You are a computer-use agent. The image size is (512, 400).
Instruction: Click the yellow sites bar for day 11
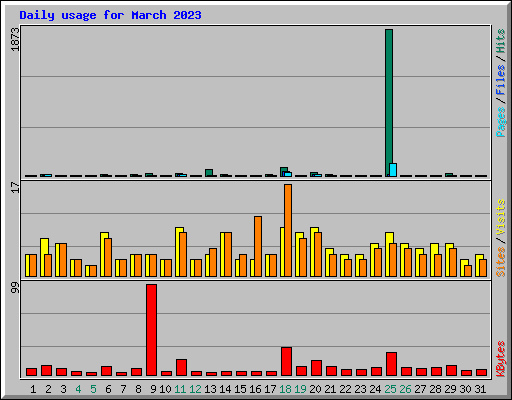coord(178,252)
